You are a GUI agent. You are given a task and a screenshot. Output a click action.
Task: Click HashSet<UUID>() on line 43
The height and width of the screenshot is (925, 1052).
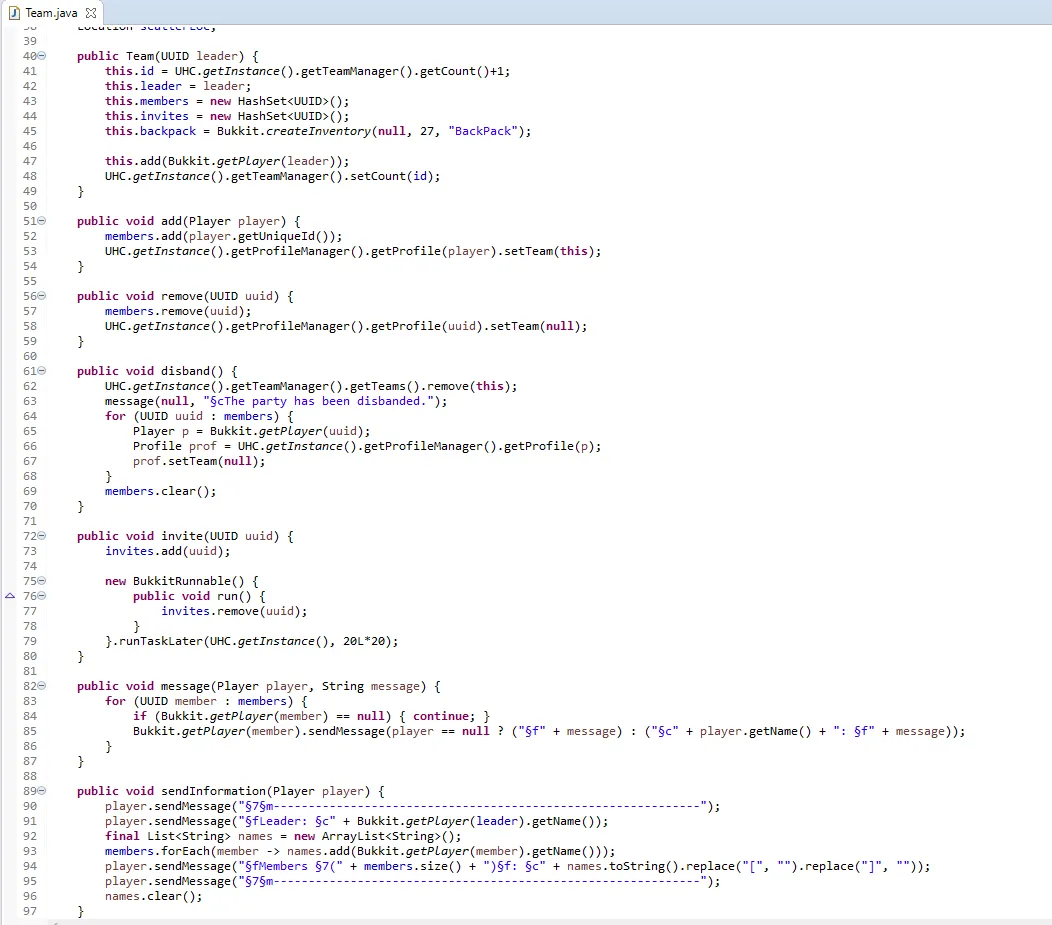tap(291, 101)
